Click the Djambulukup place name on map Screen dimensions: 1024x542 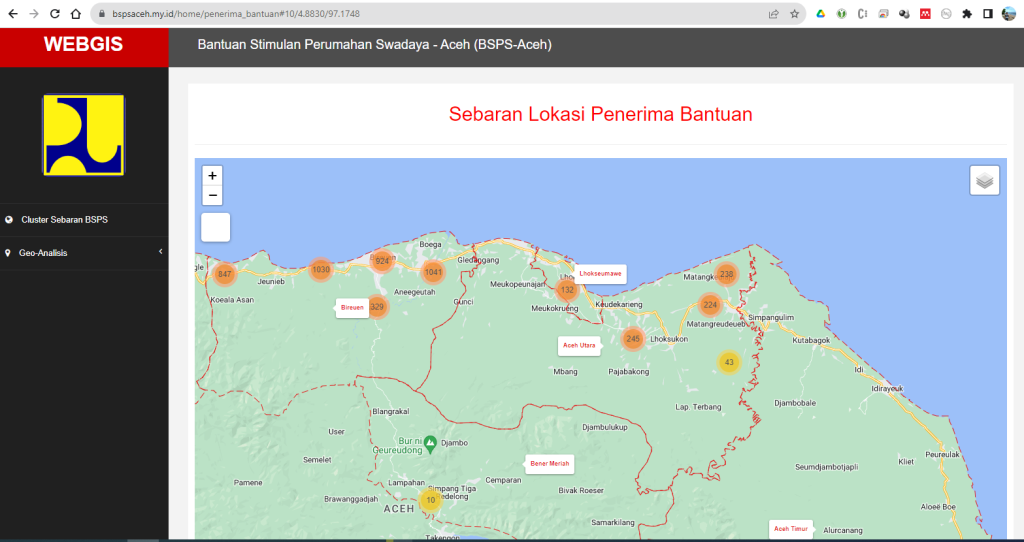605,427
